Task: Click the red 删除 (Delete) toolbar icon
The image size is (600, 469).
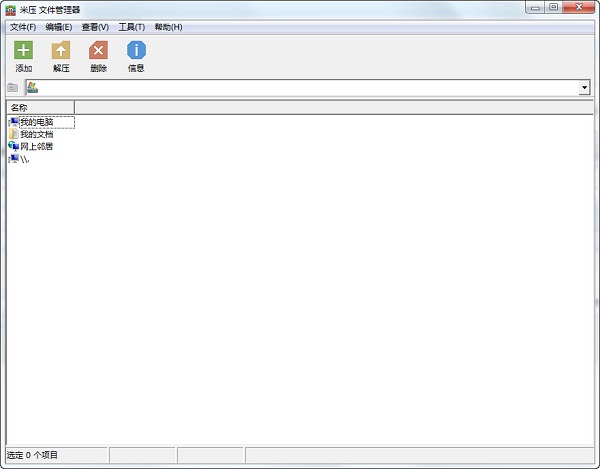Action: pyautogui.click(x=98, y=50)
